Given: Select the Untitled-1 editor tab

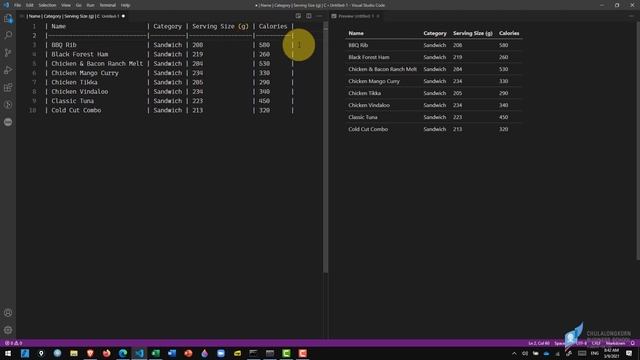Looking at the screenshot, I should point(73,16).
